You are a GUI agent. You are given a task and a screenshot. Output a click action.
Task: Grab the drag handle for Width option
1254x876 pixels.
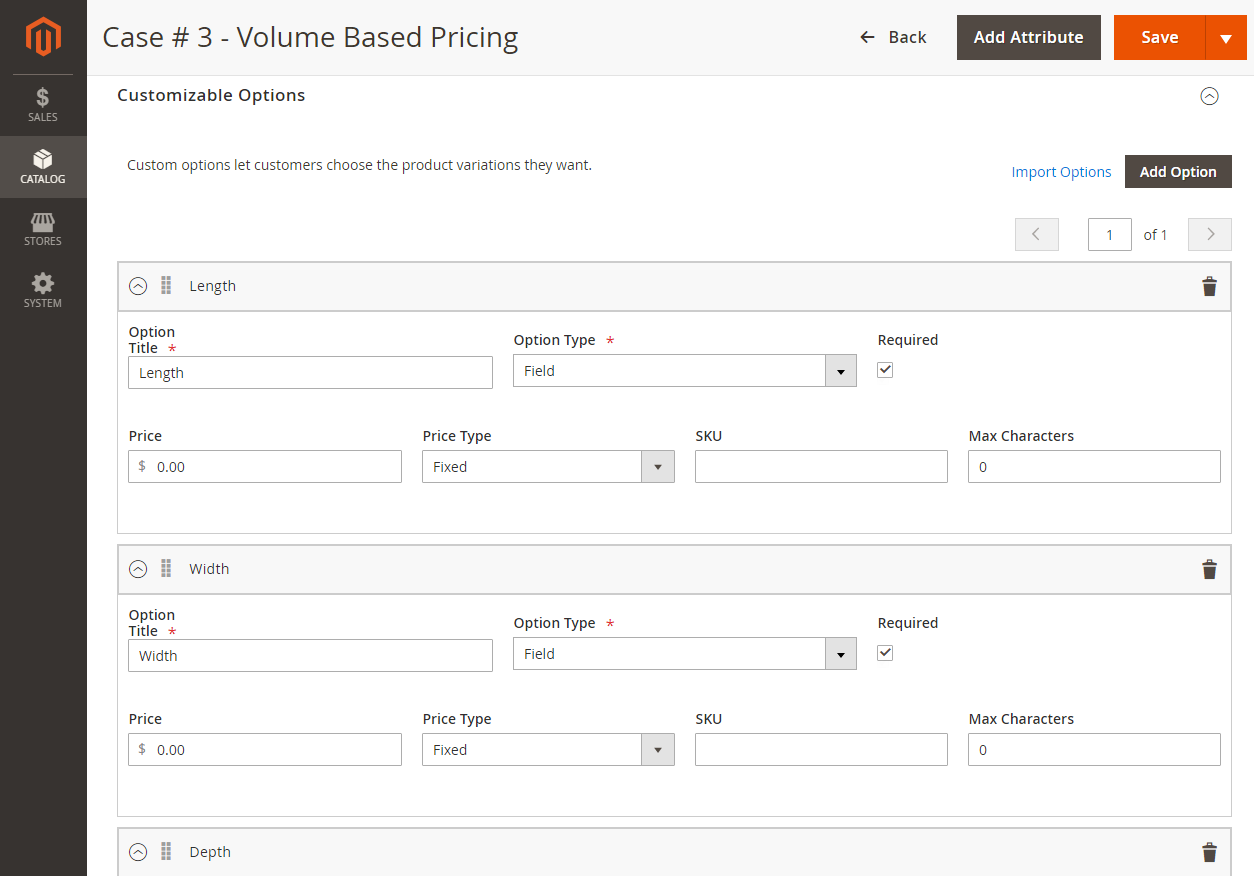(166, 569)
